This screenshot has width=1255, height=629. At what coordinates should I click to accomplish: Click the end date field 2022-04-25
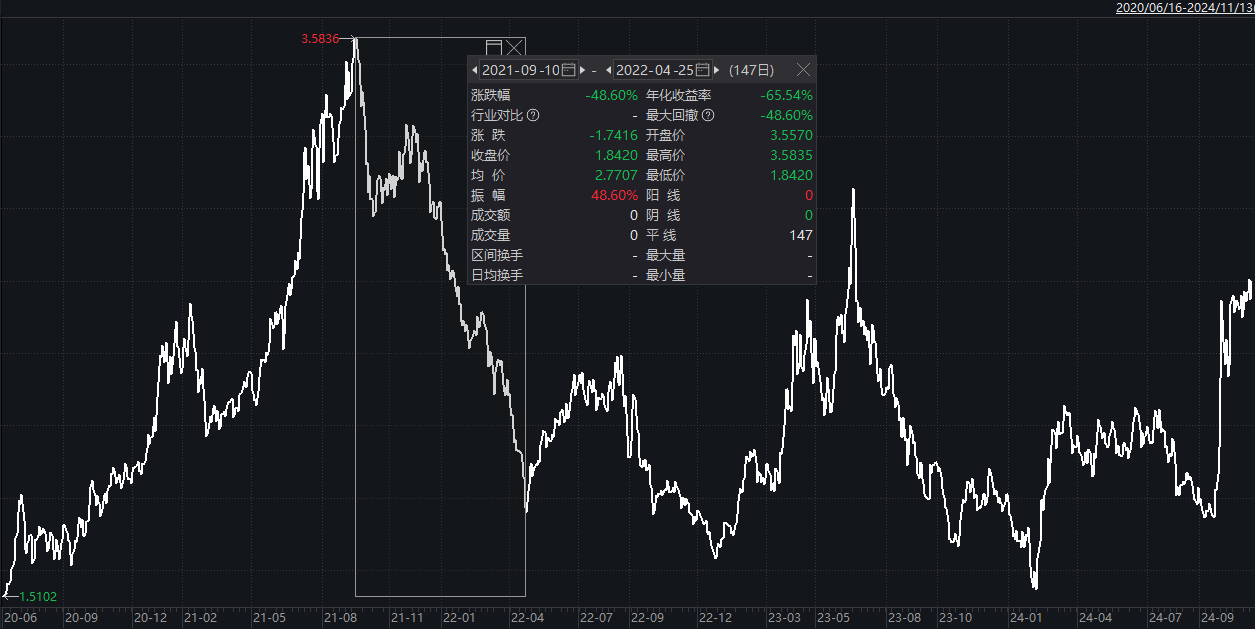[x=654, y=70]
